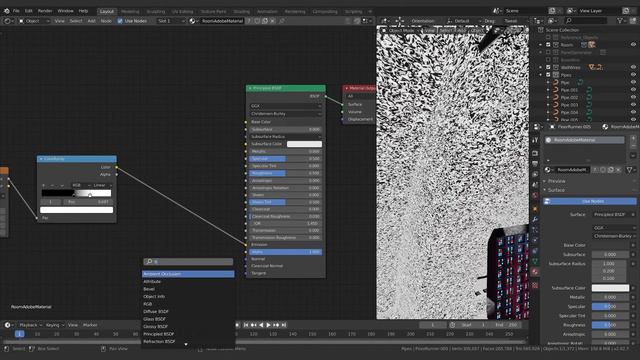This screenshot has width=640, height=360.
Task: Open the node editor Node menu
Action: (x=106, y=21)
